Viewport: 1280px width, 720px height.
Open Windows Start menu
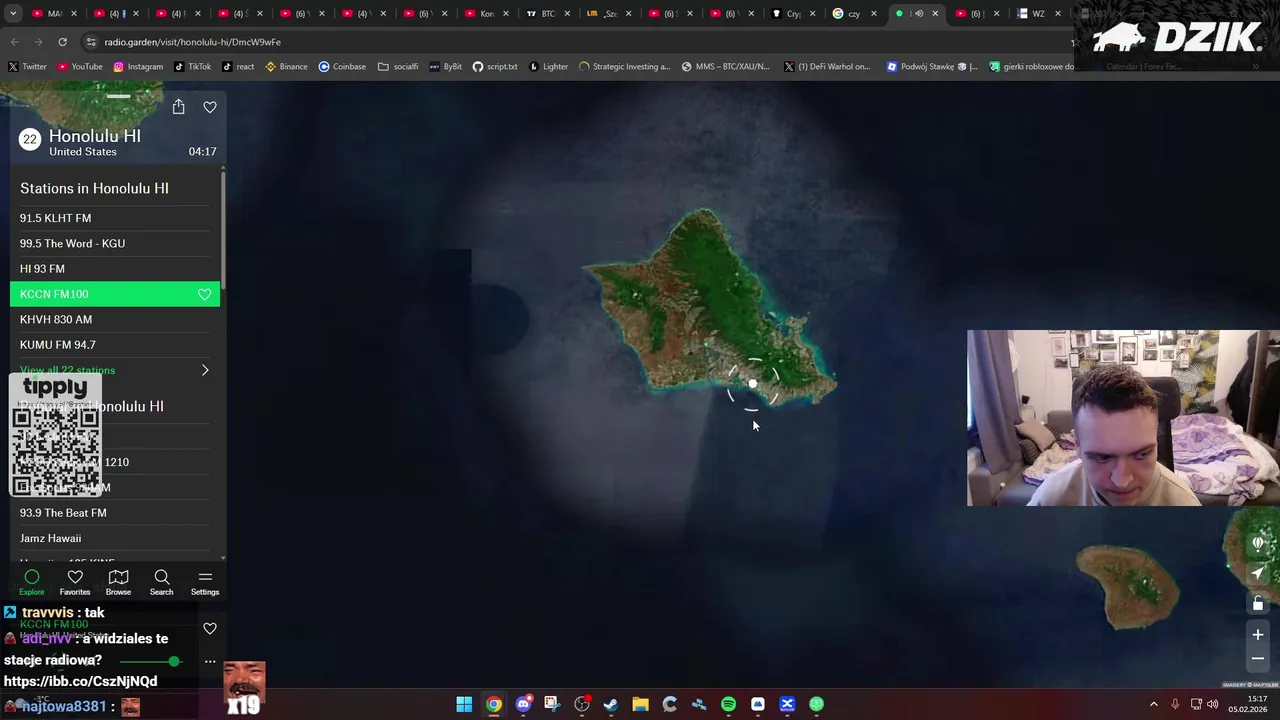click(x=464, y=704)
